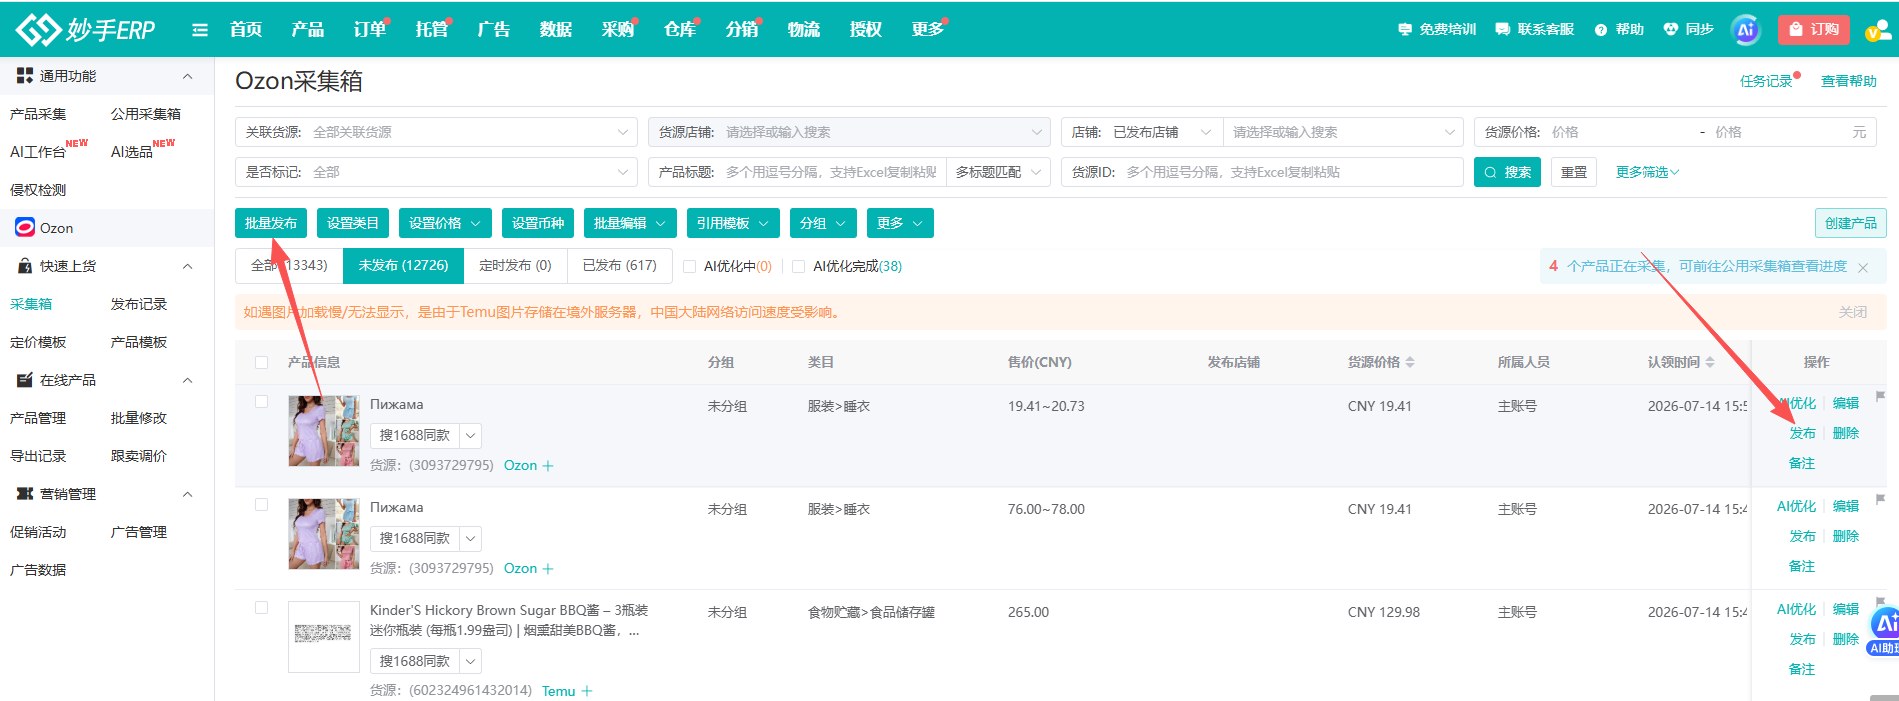The width and height of the screenshot is (1899, 701).
Task: Open the 首页 top menu
Action: pyautogui.click(x=246, y=29)
